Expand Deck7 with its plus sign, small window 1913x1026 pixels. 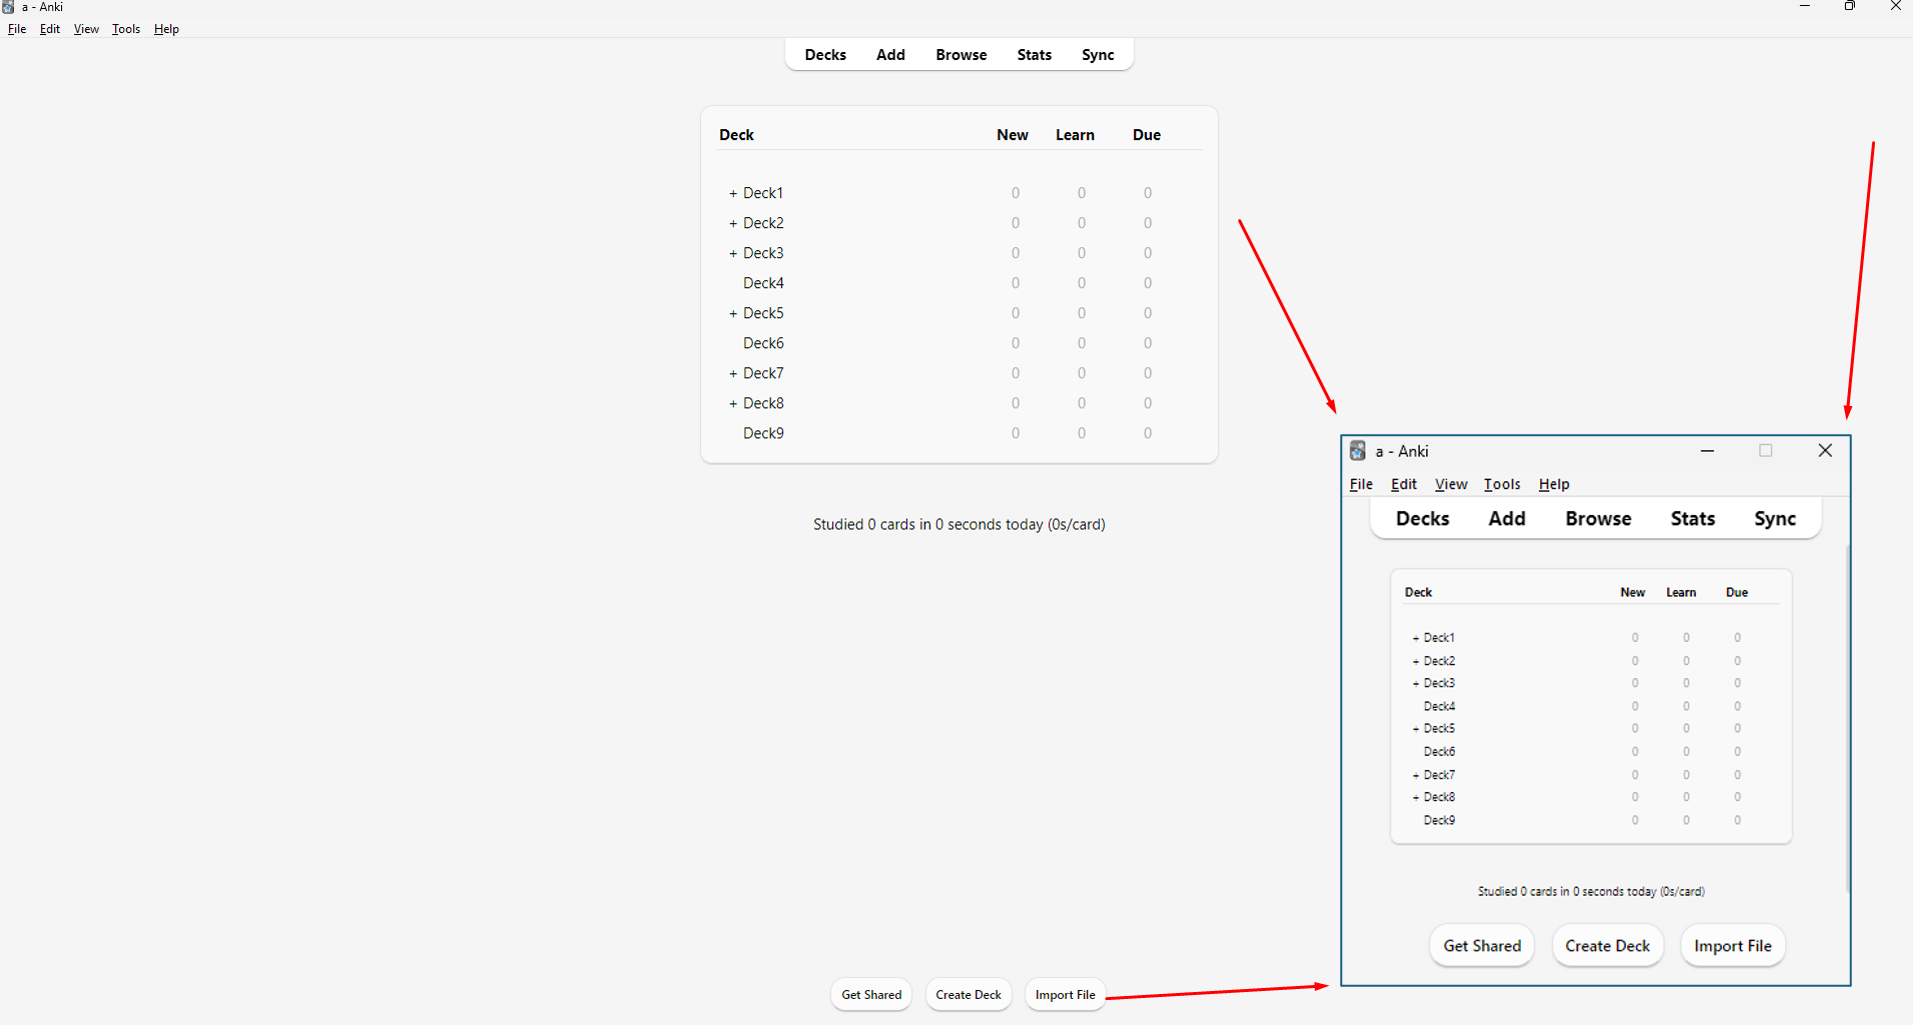[x=1415, y=775]
